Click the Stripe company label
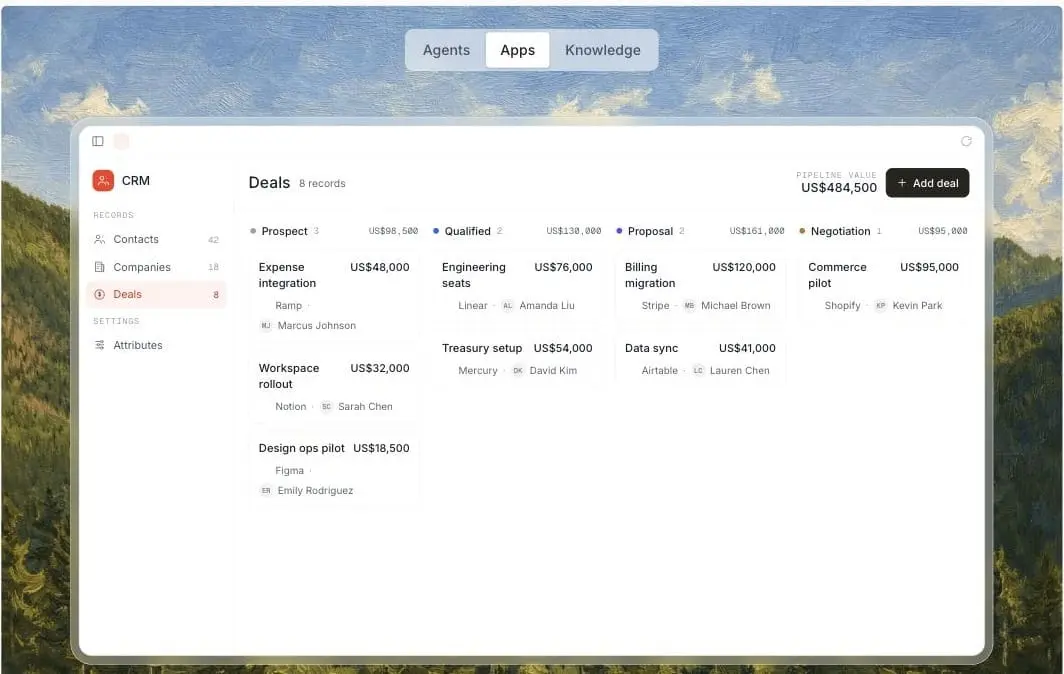 pos(656,305)
